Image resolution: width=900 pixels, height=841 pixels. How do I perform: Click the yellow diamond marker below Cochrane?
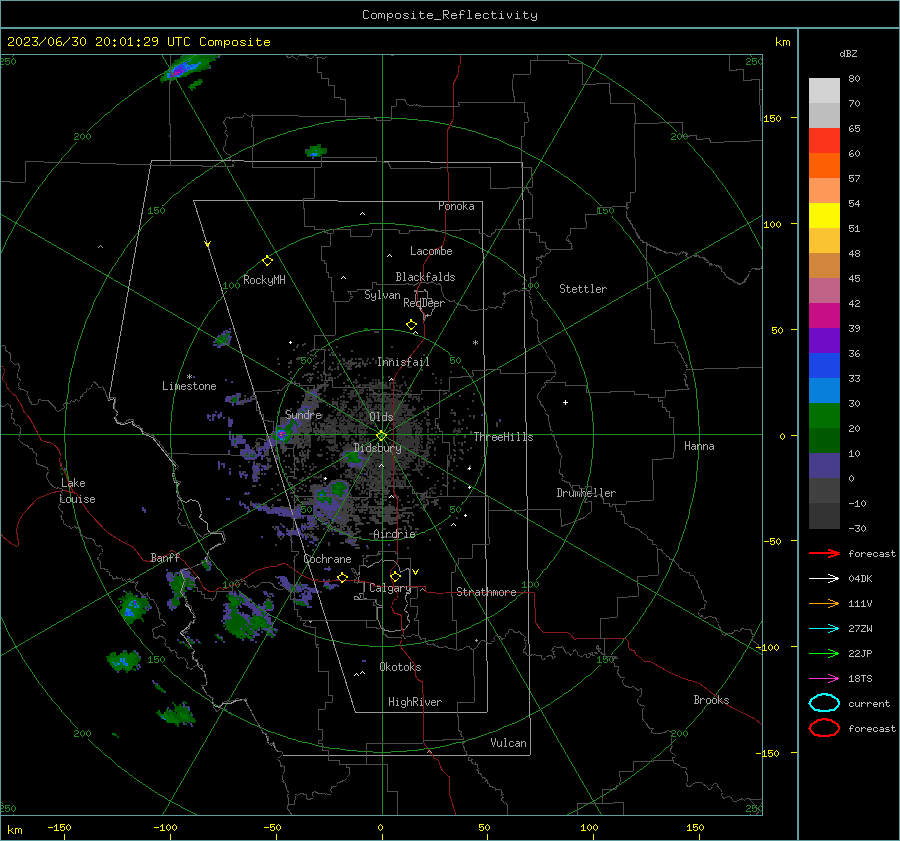tap(342, 577)
